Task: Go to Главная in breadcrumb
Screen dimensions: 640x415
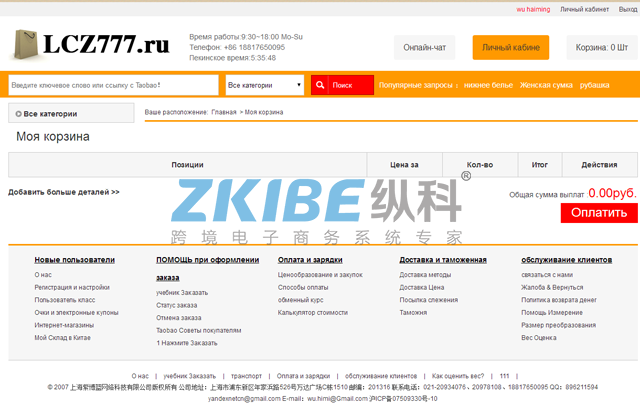Action: [224, 112]
